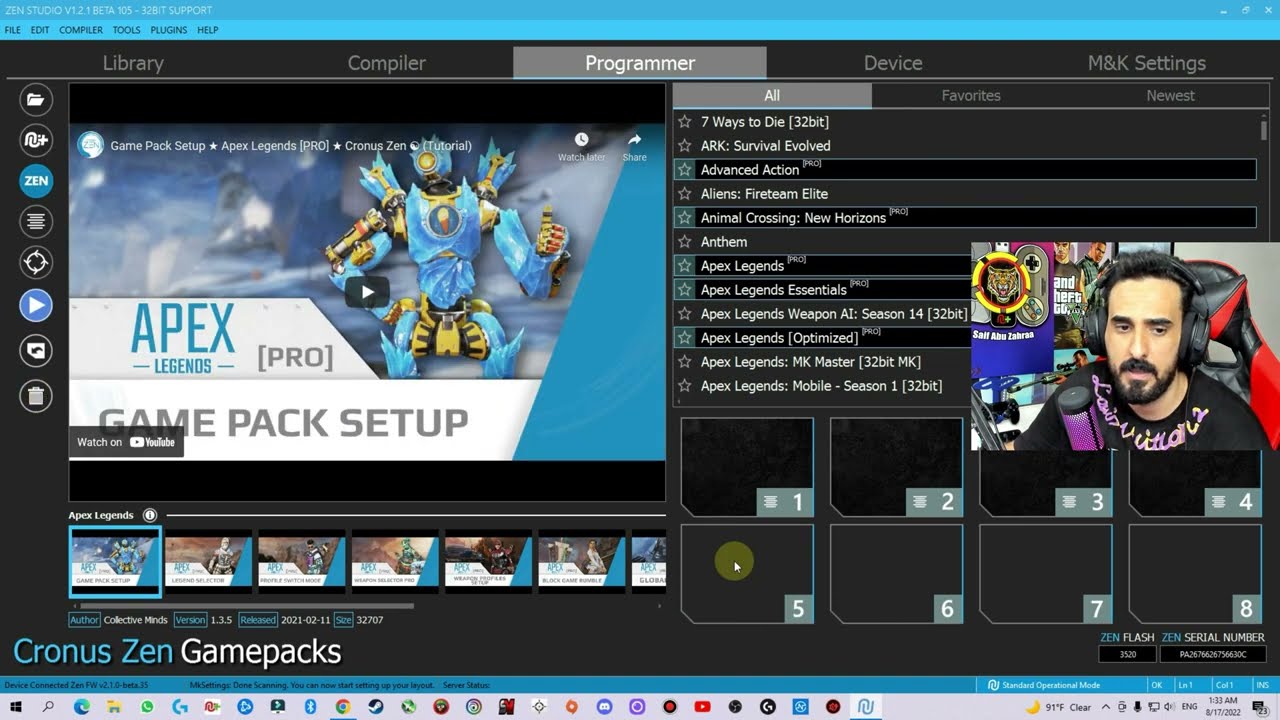Star Apex Legends Essentials gamepack
Viewport: 1280px width, 720px height.
[685, 290]
